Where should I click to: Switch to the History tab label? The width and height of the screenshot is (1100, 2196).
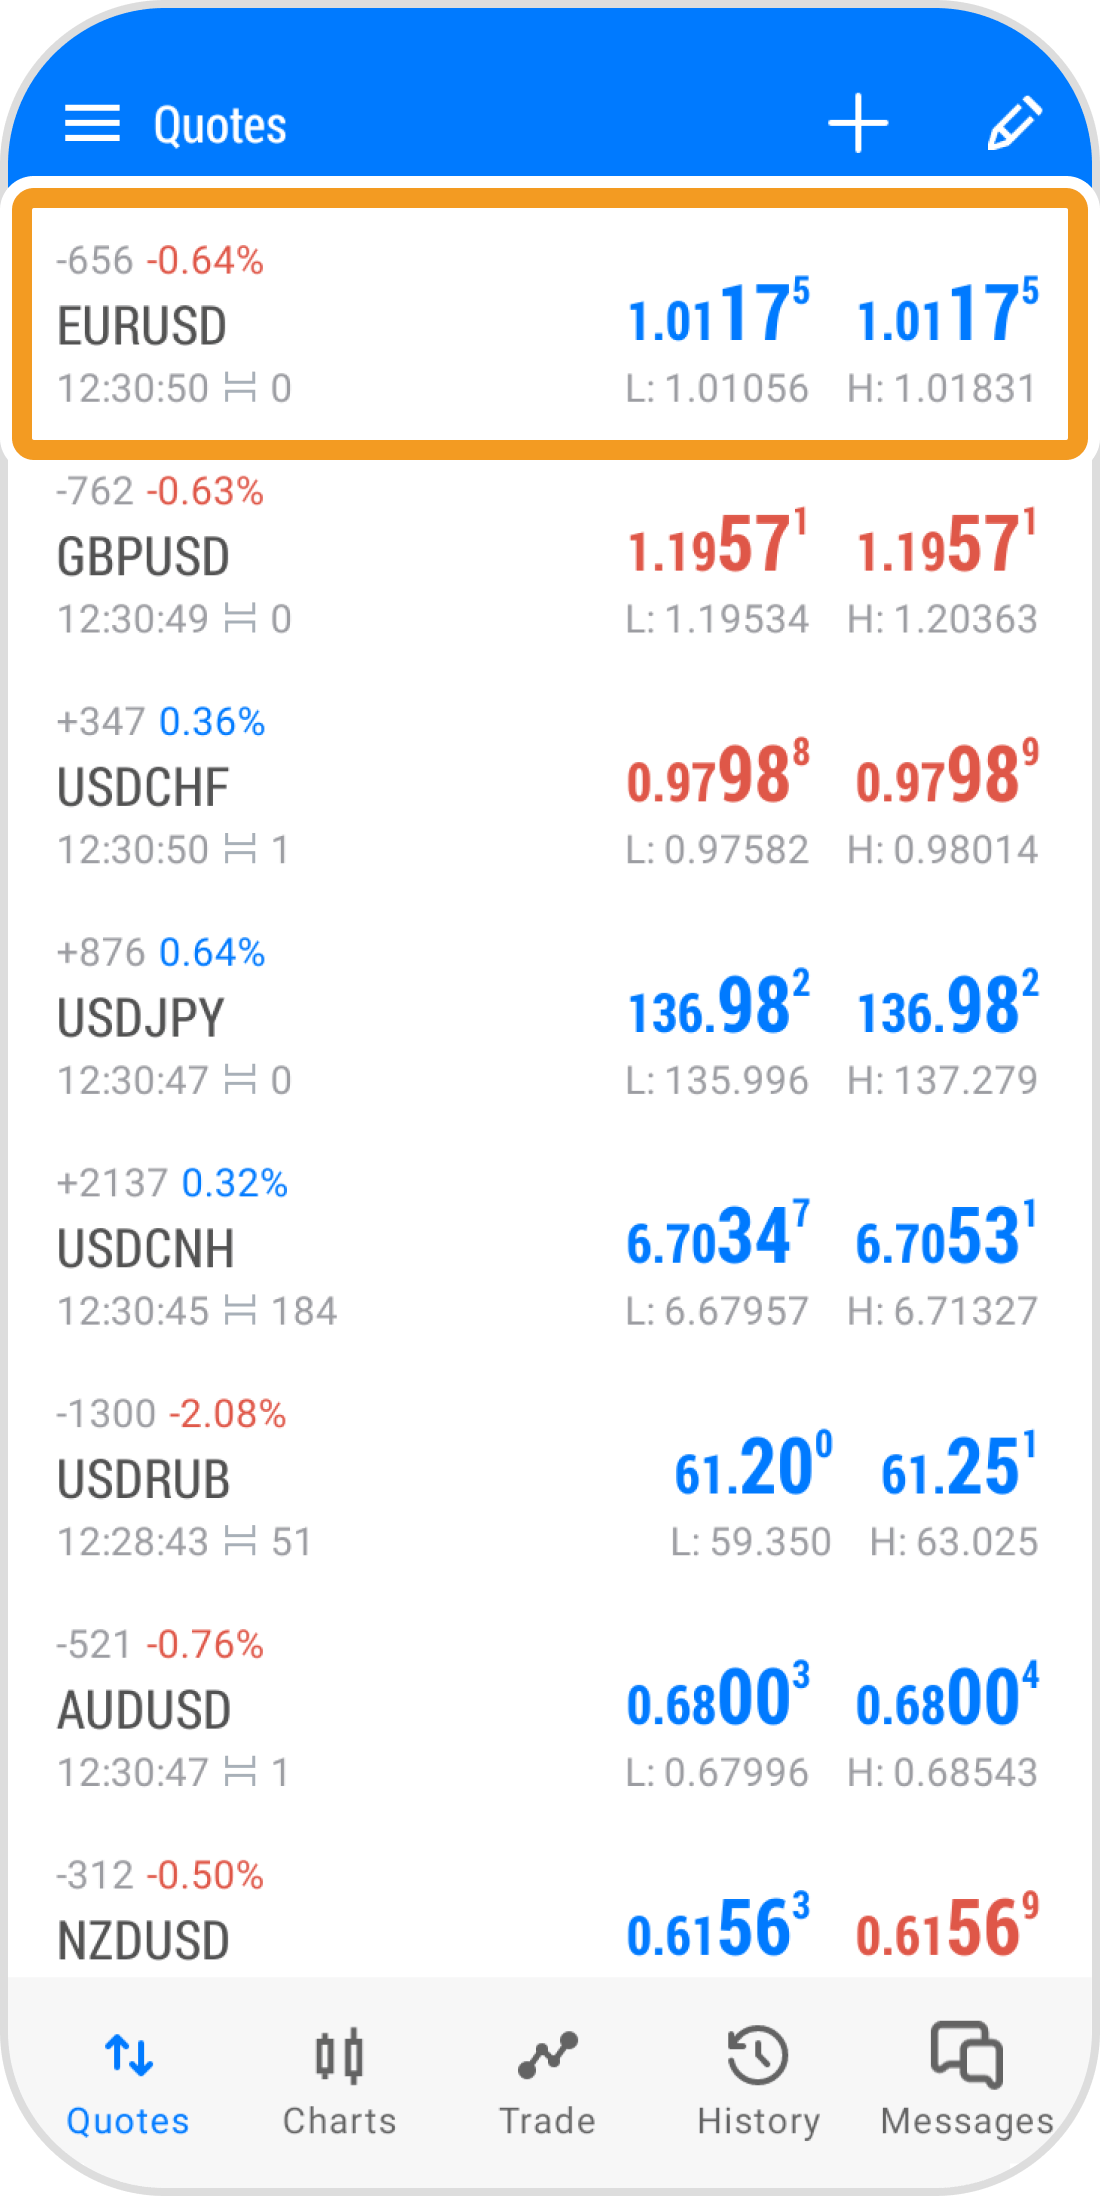tap(758, 2121)
